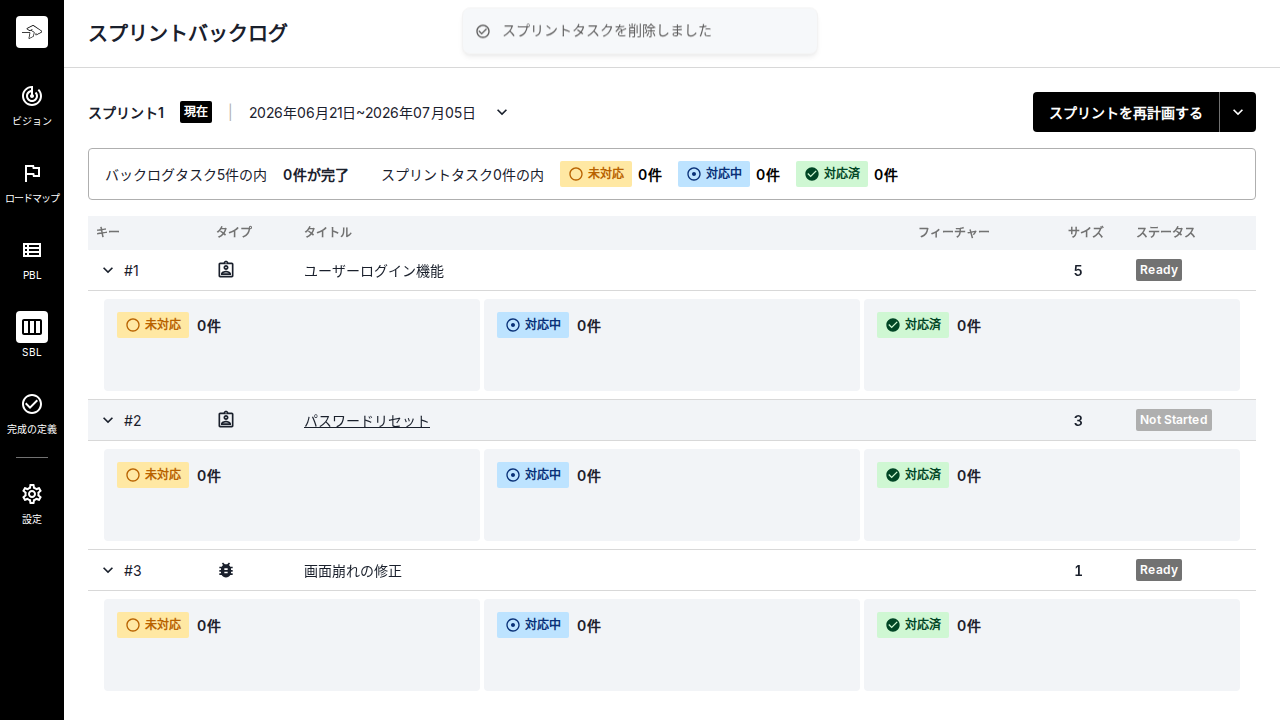Click 未対応 column badge under #2
This screenshot has width=1280, height=720.
click(153, 475)
